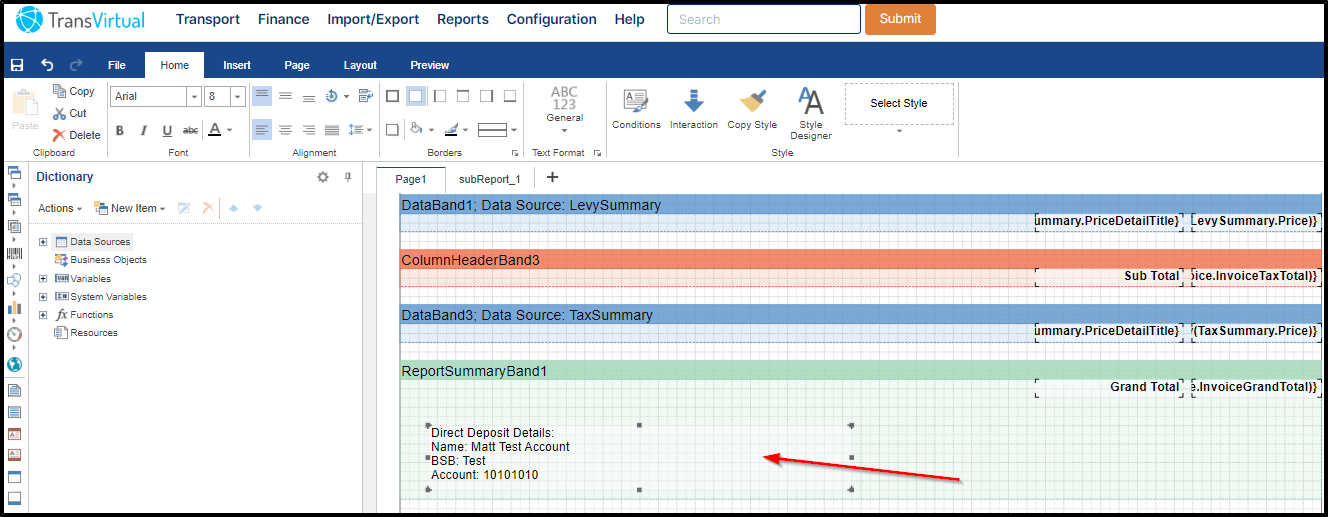Toggle Bold formatting
This screenshot has width=1328, height=517.
120,130
